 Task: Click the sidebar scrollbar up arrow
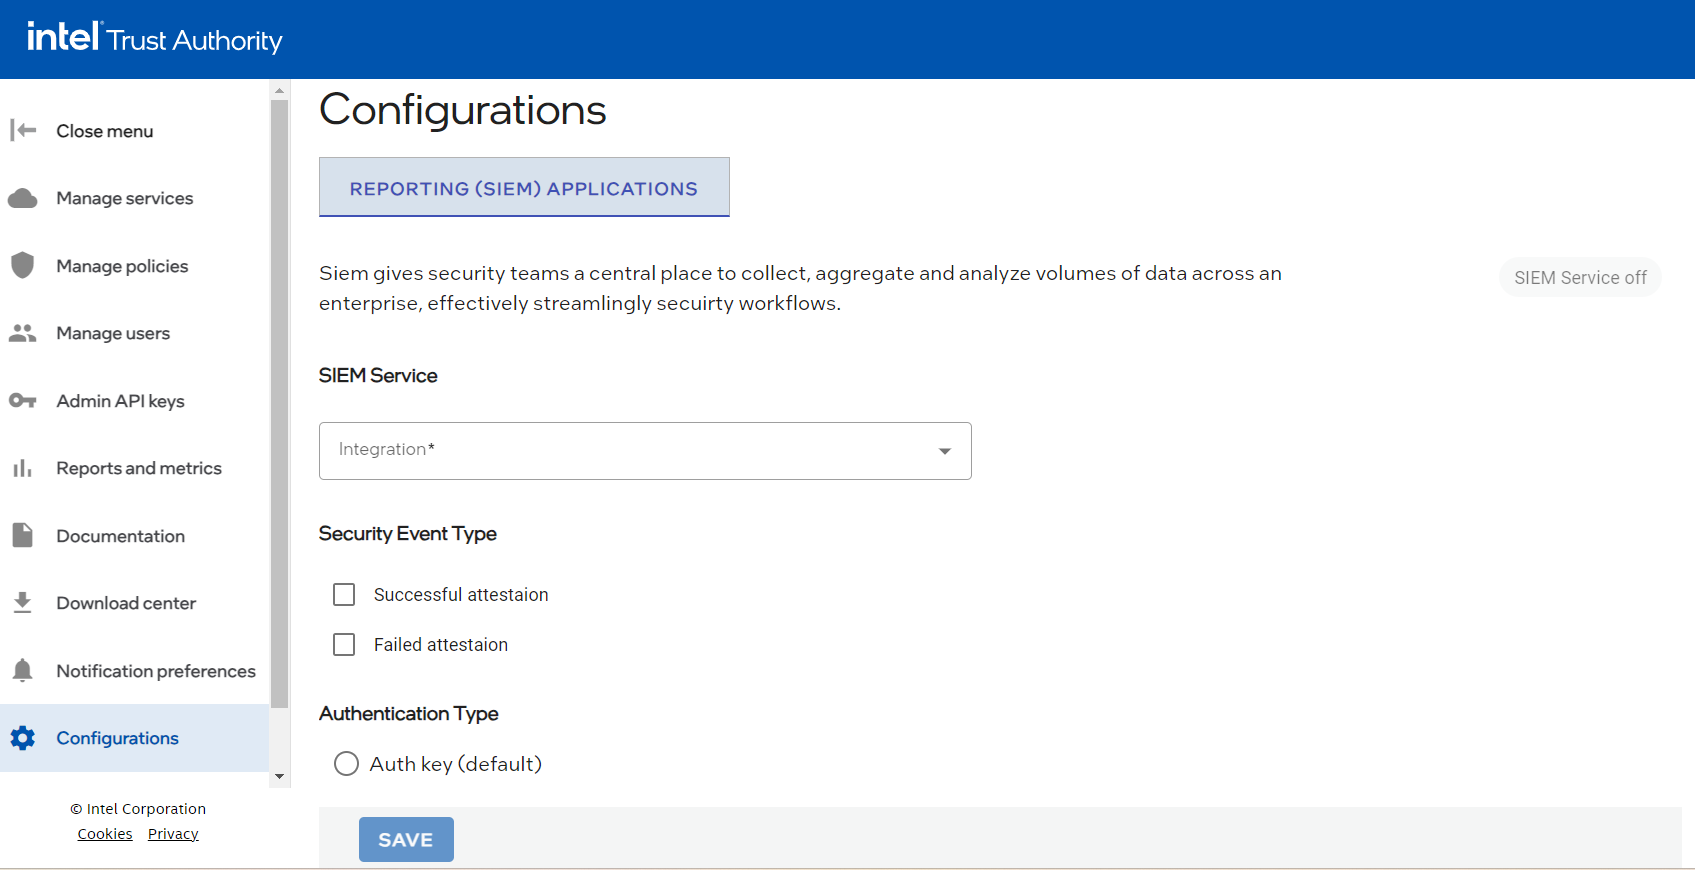[280, 90]
